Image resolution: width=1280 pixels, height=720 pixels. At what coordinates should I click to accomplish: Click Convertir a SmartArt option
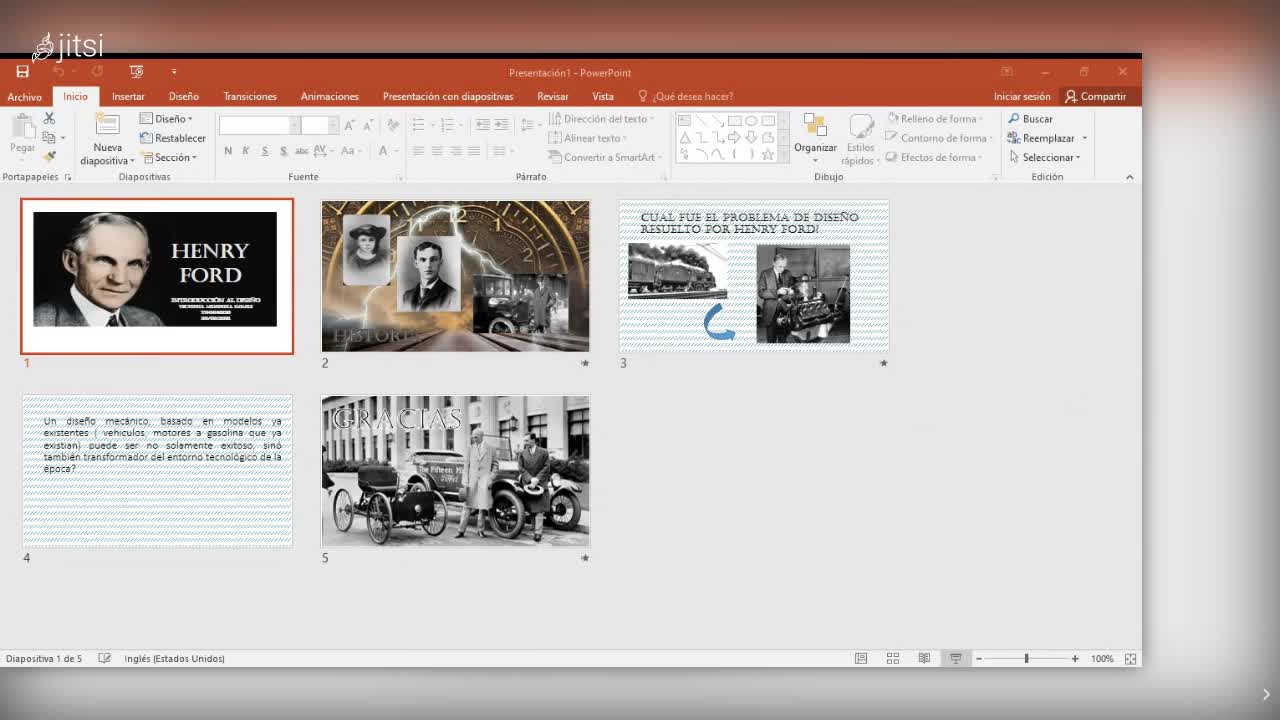pos(605,157)
